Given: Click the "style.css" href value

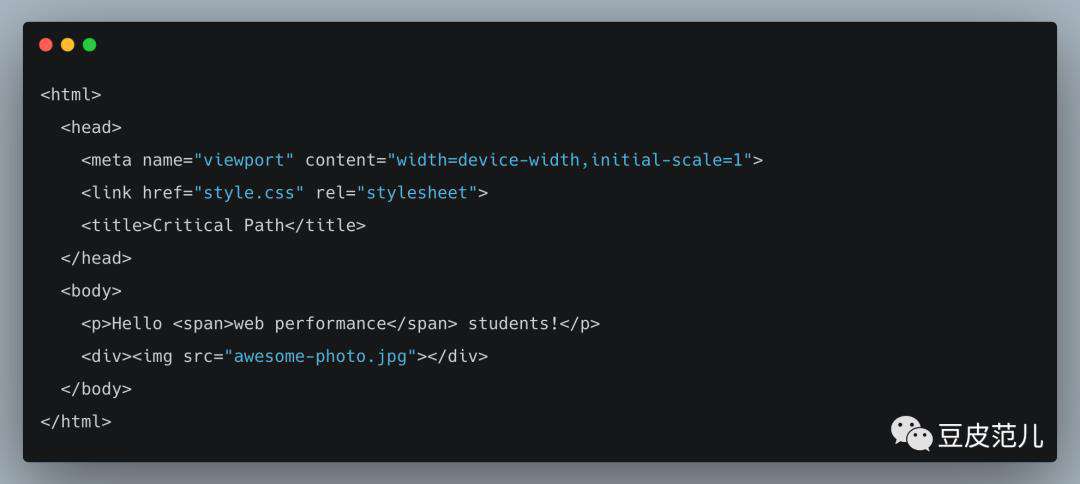Looking at the screenshot, I should [249, 193].
